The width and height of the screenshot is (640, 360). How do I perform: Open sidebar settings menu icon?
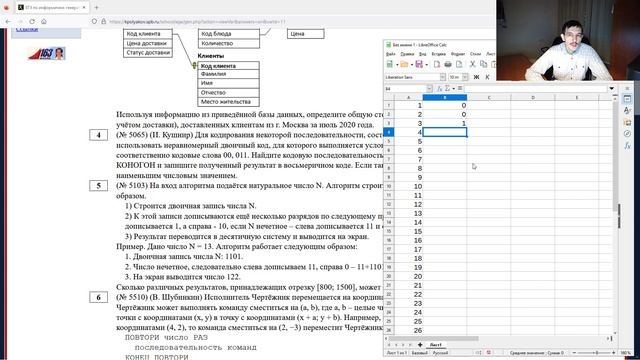627,88
